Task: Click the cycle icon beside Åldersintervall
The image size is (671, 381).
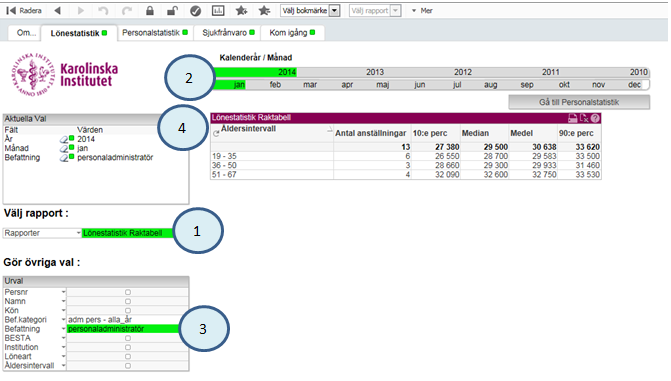Action: point(216,134)
